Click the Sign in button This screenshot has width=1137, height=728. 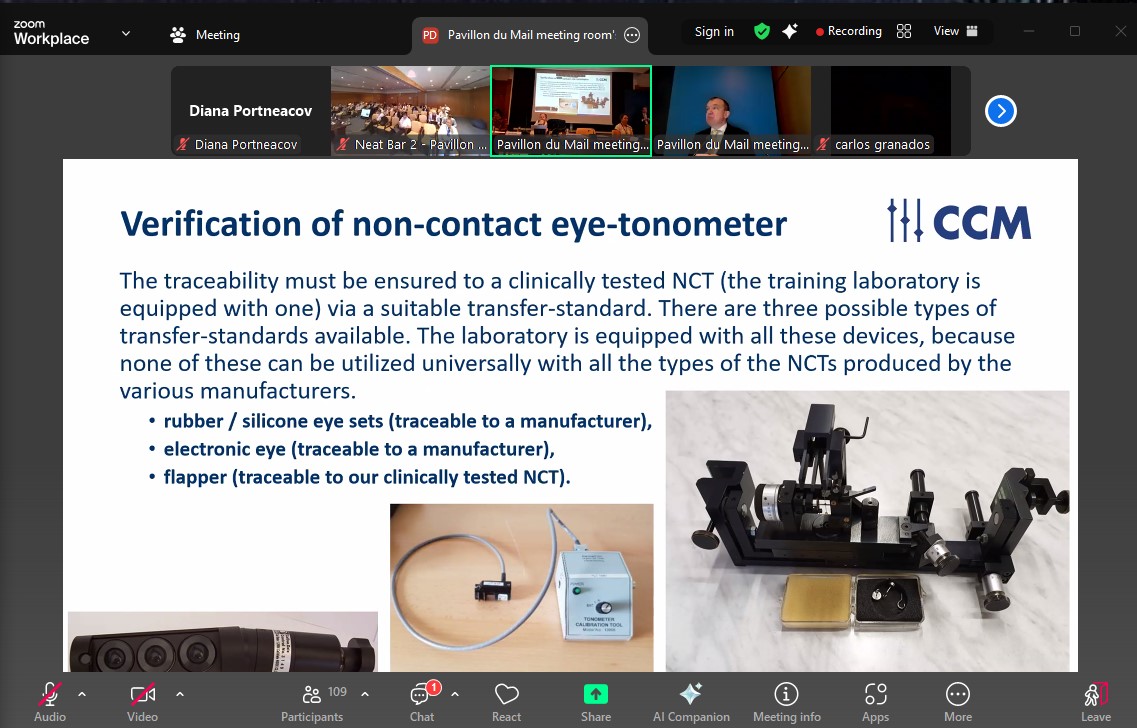(x=714, y=32)
